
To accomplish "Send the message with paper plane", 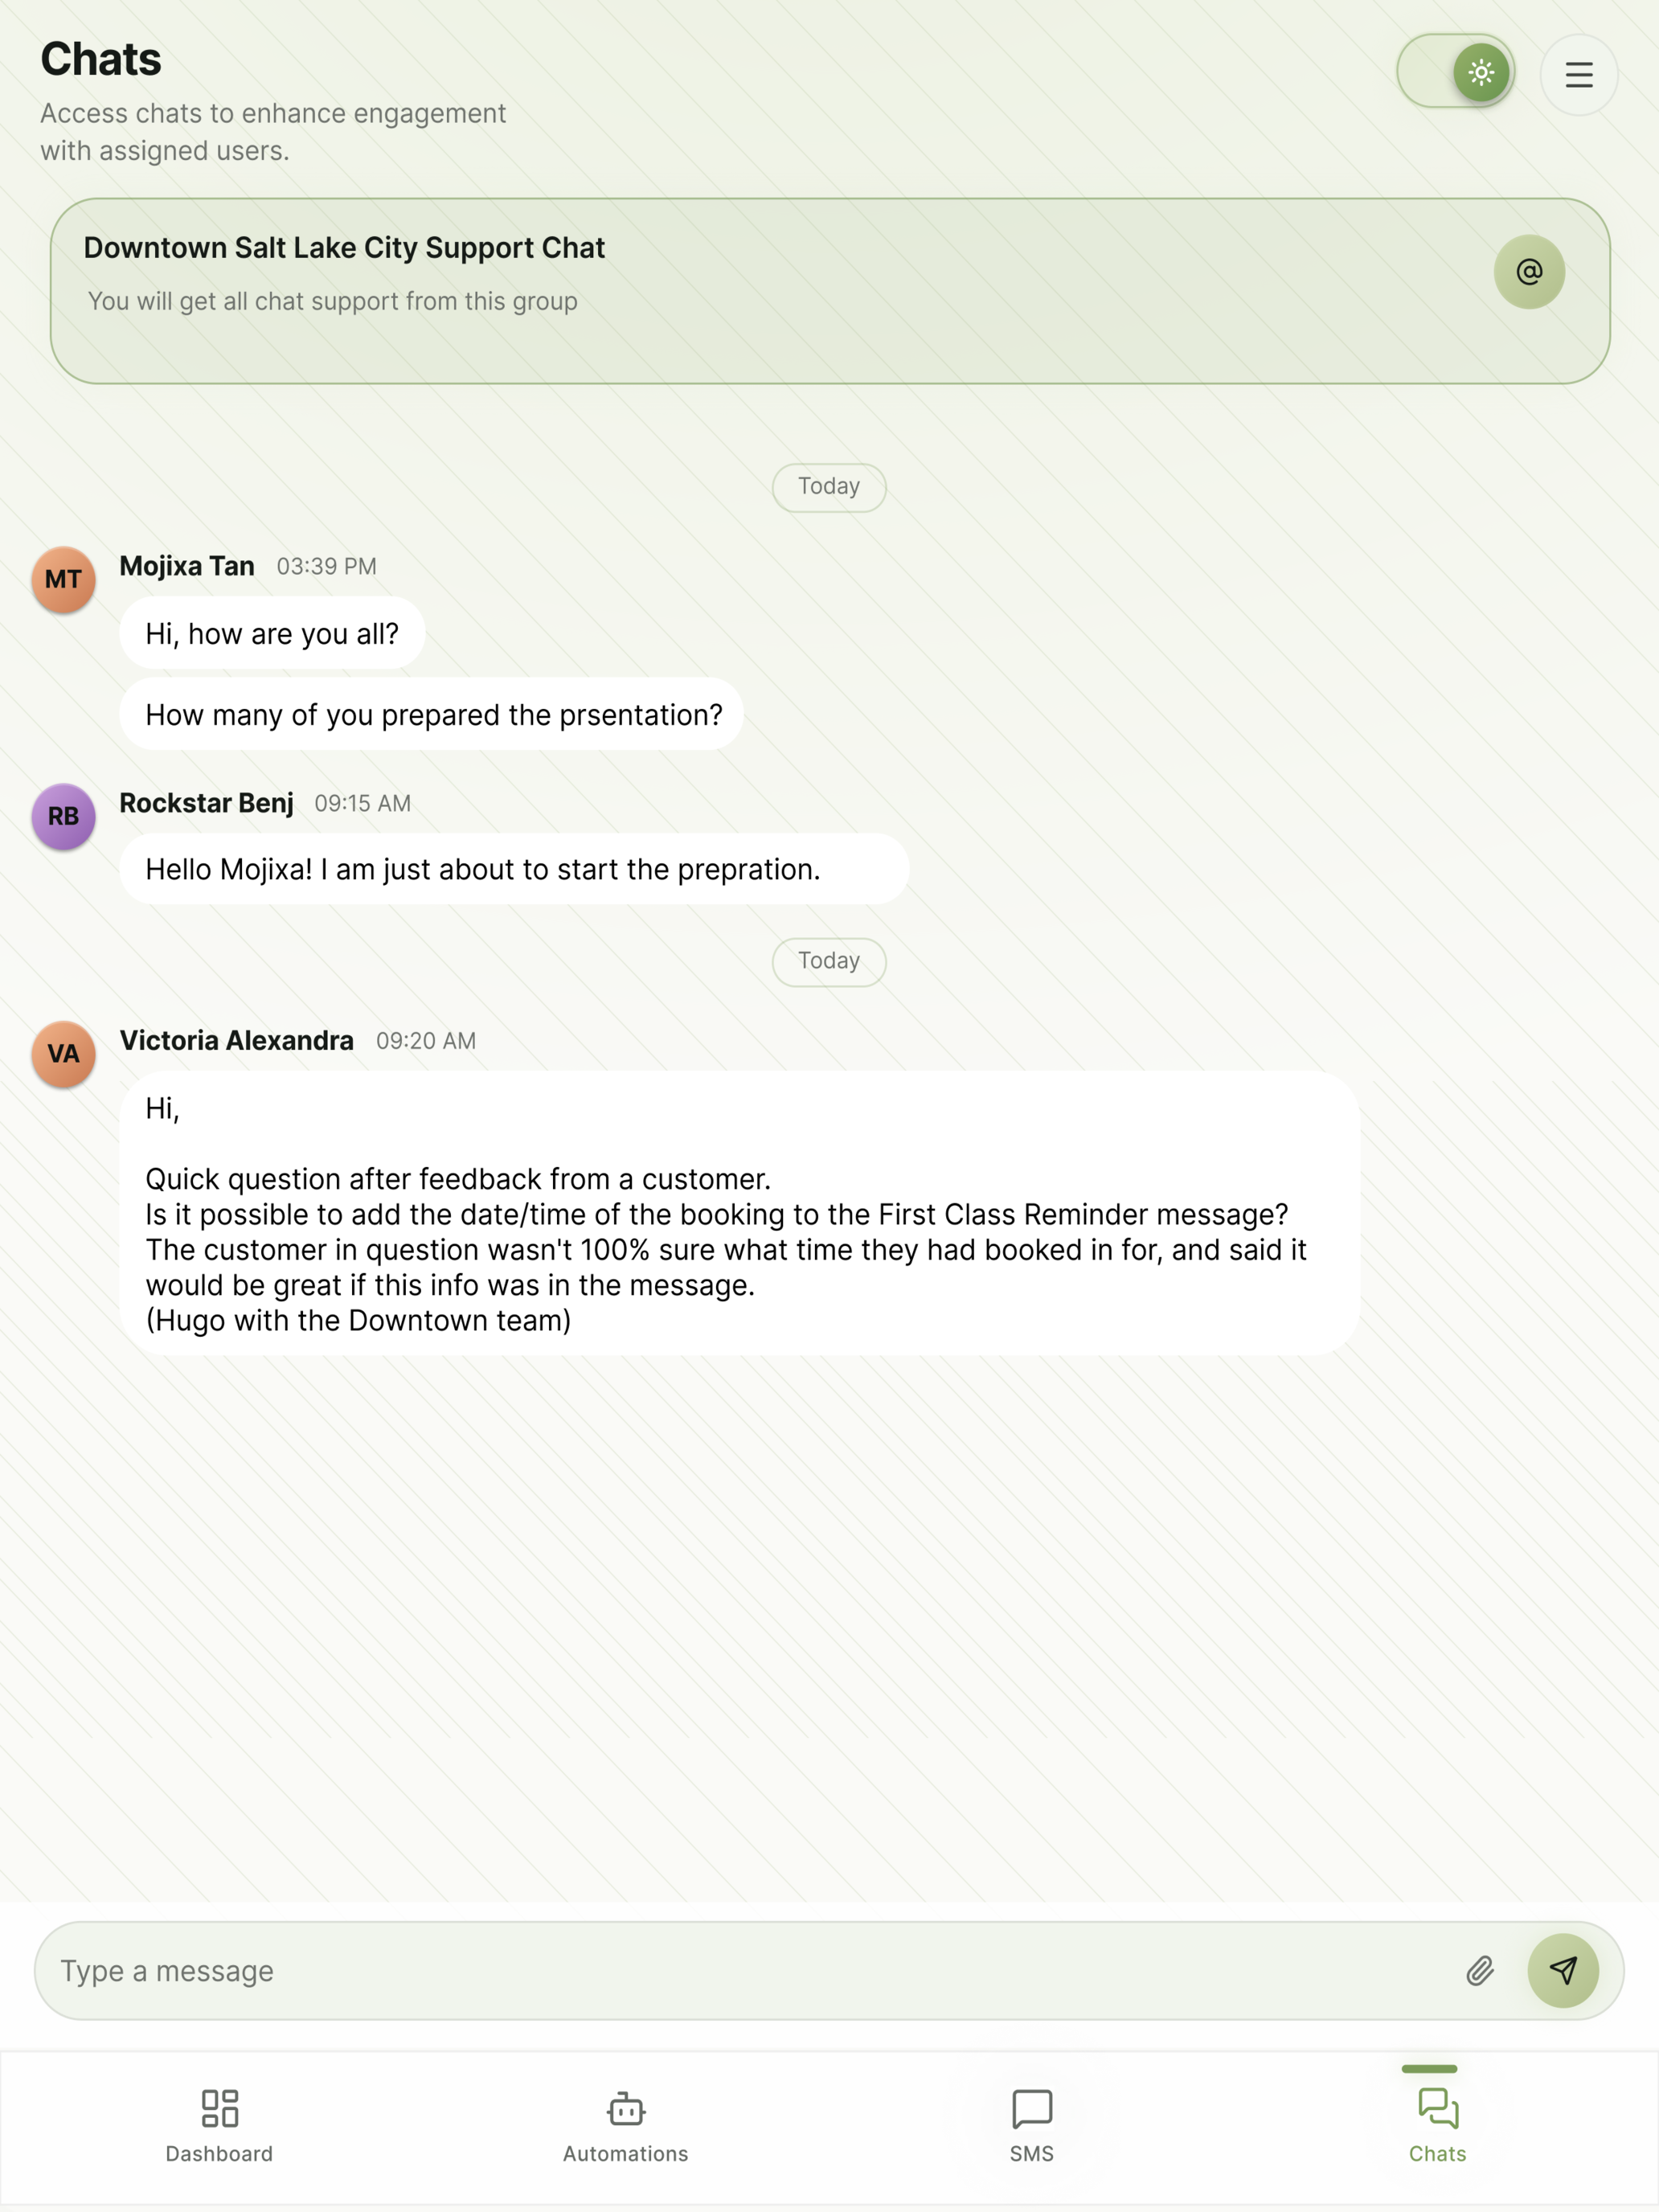I will (x=1563, y=1970).
